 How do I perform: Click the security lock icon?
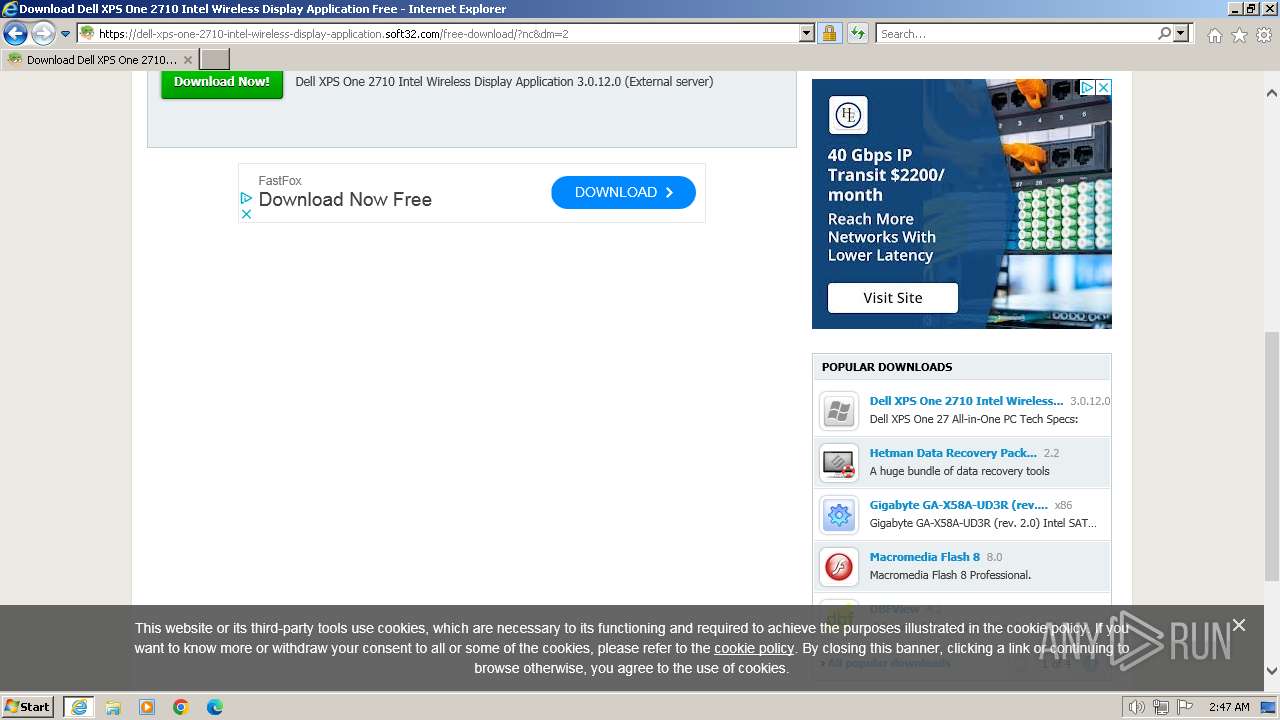(829, 33)
